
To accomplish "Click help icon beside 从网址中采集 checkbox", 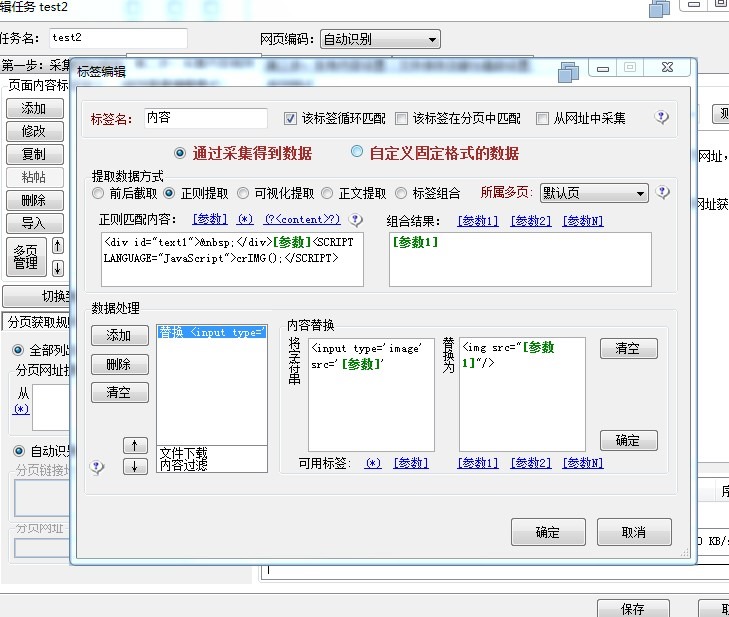I will 661,117.
